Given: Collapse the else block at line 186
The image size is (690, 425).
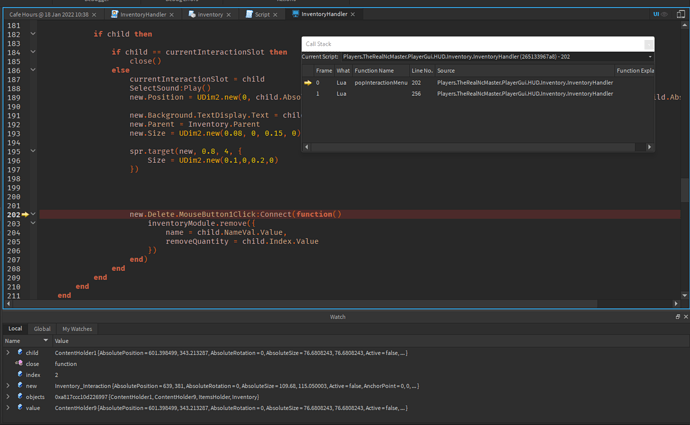Looking at the screenshot, I should pos(33,70).
